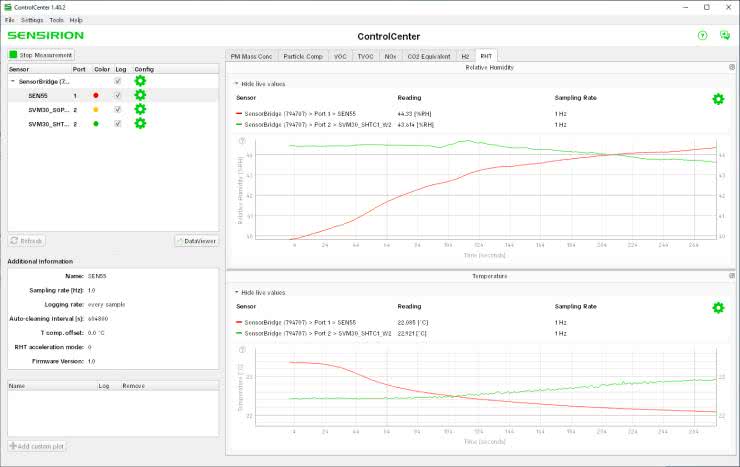Screen dimensions: 740x467
Task: Collapse the SensorBridge tree node
Action: click(x=13, y=81)
